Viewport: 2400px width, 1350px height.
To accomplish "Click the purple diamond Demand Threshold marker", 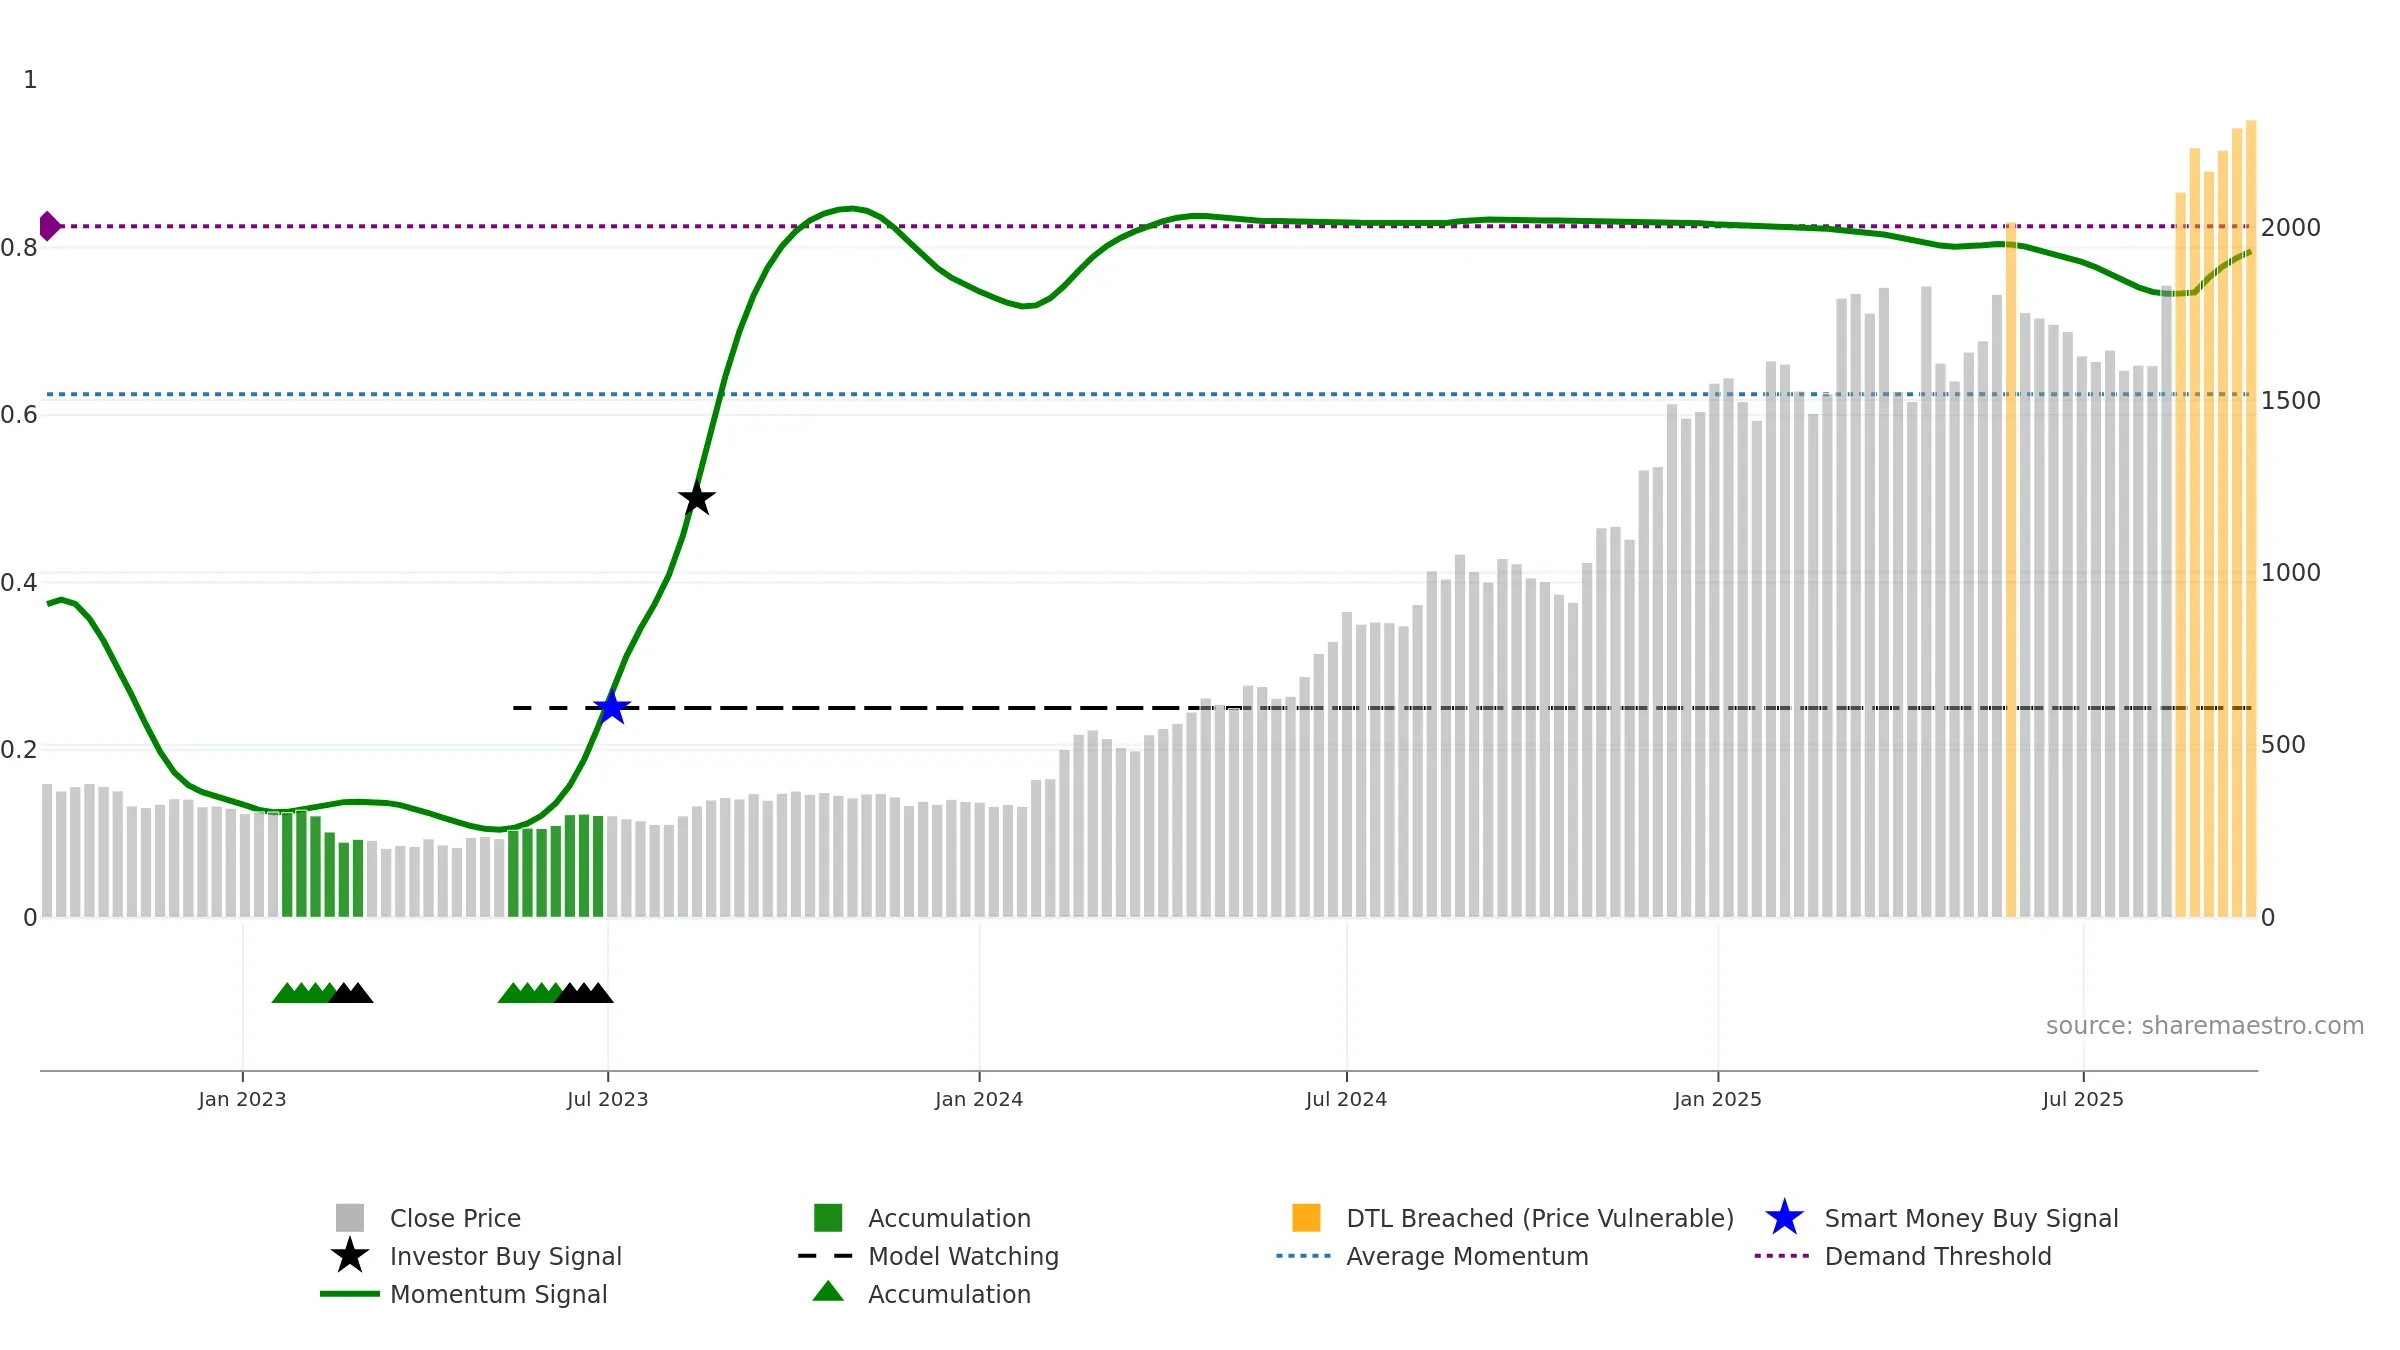I will point(49,226).
